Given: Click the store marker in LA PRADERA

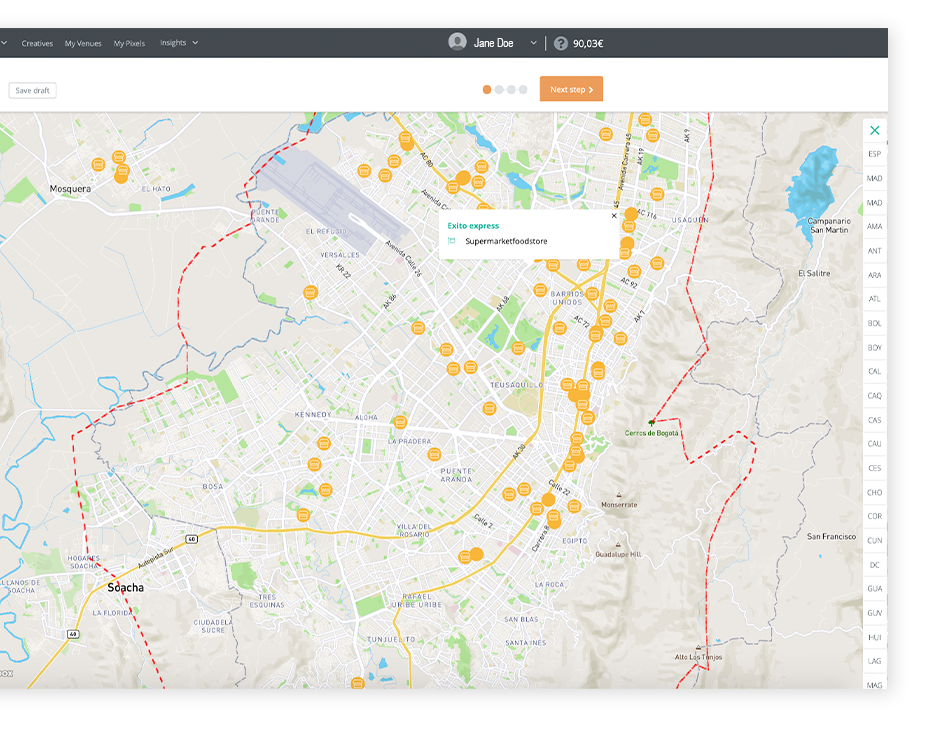Looking at the screenshot, I should pyautogui.click(x=434, y=455).
